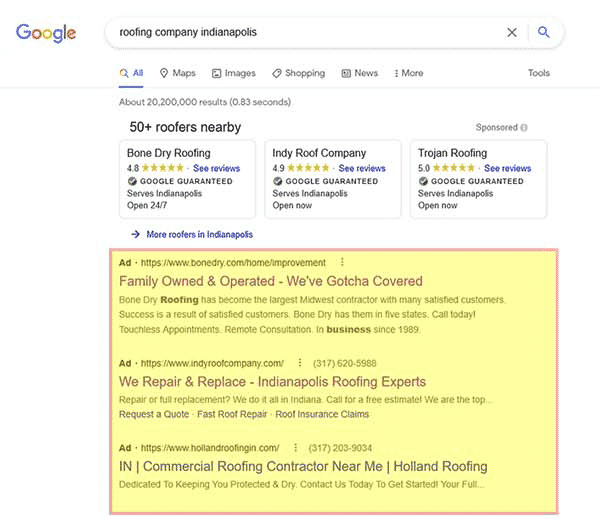Open options menu for bonedry.com ad
The width and height of the screenshot is (600, 524).
[342, 262]
